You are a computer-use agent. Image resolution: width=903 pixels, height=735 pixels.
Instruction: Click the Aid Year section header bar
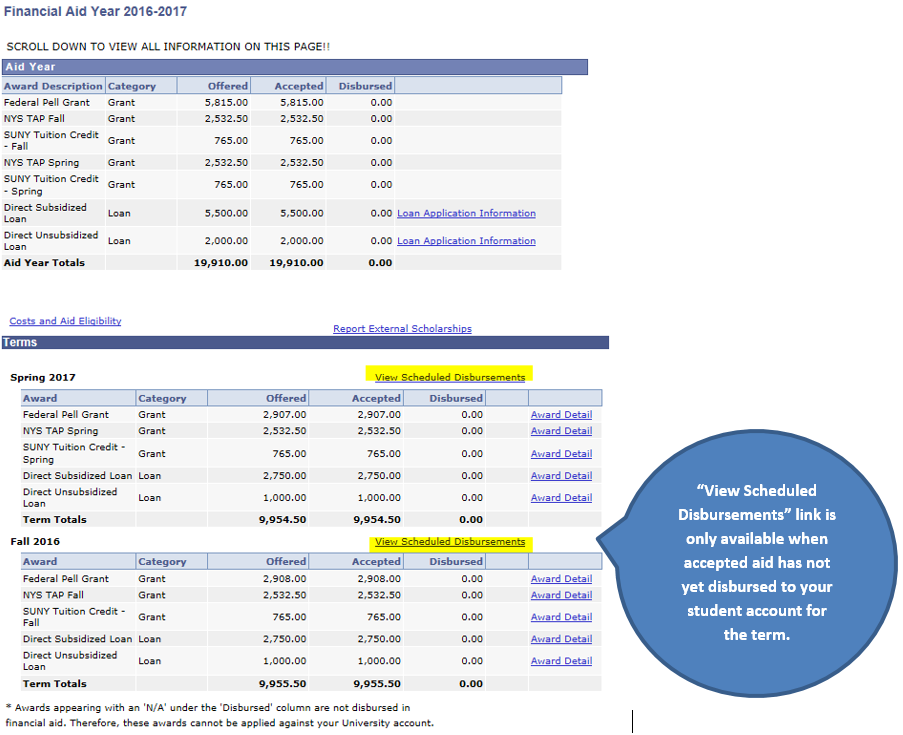[x=294, y=67]
